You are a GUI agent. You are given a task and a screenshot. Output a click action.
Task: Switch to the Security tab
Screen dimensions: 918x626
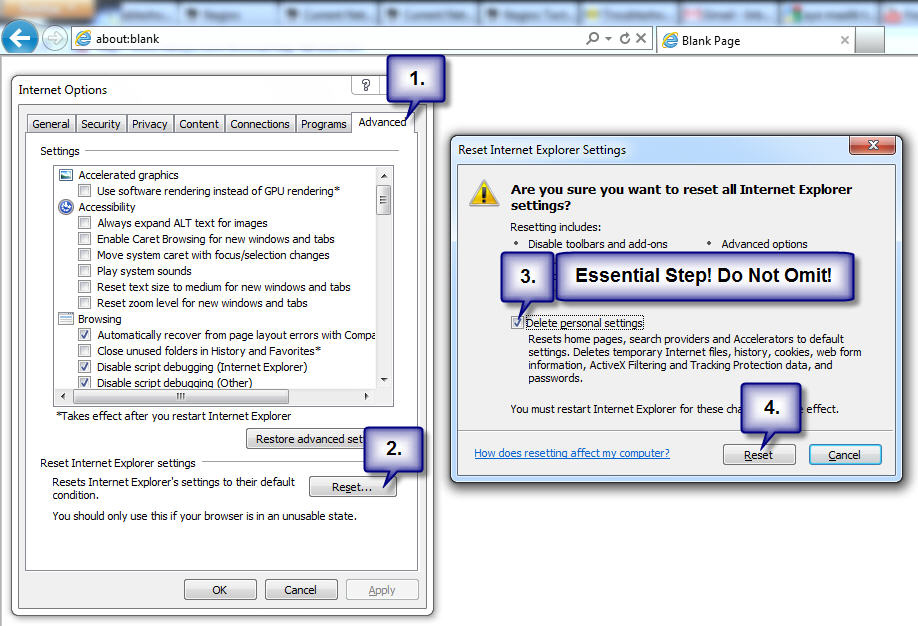[101, 124]
